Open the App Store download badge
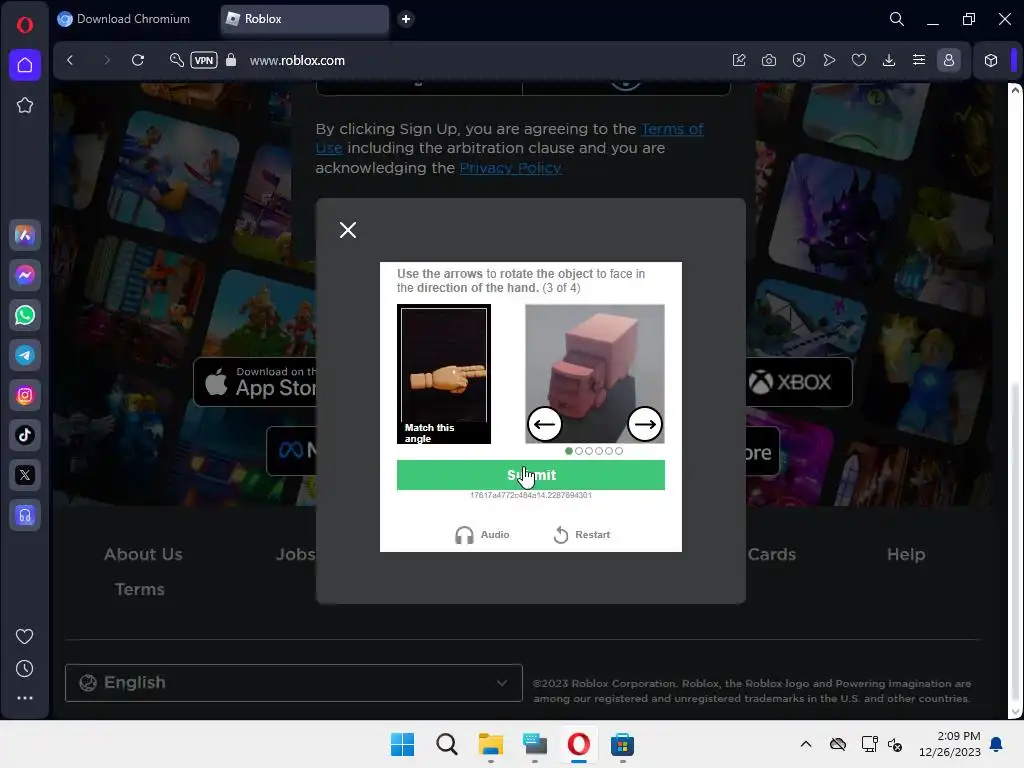 [x=255, y=382]
